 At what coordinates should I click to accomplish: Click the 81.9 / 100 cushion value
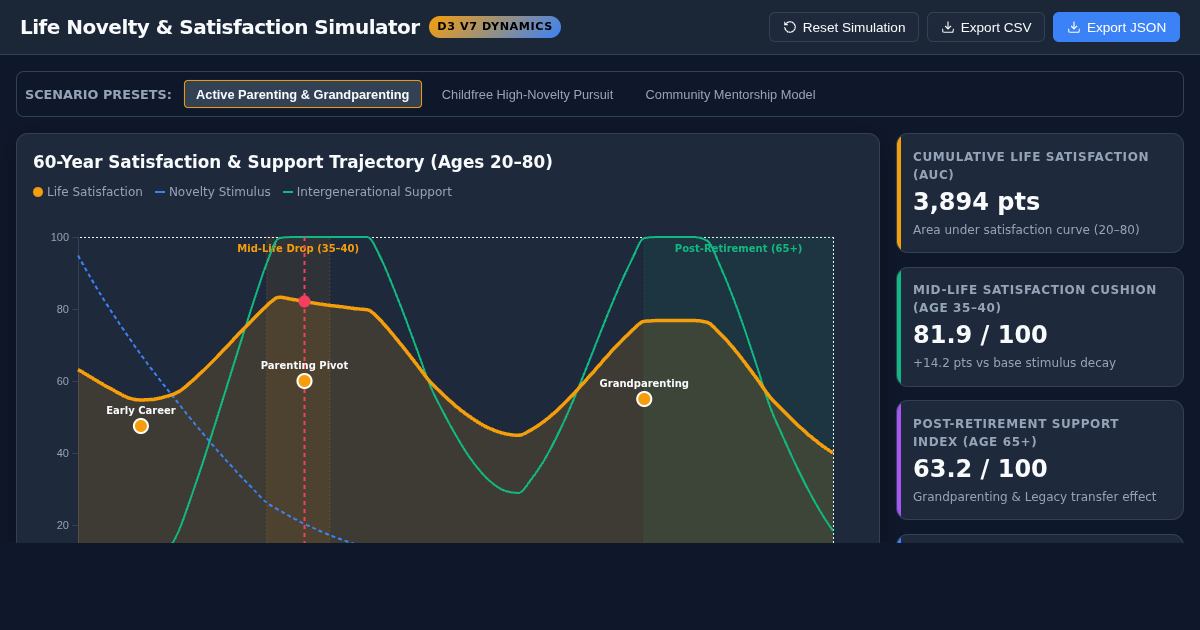[x=980, y=335]
